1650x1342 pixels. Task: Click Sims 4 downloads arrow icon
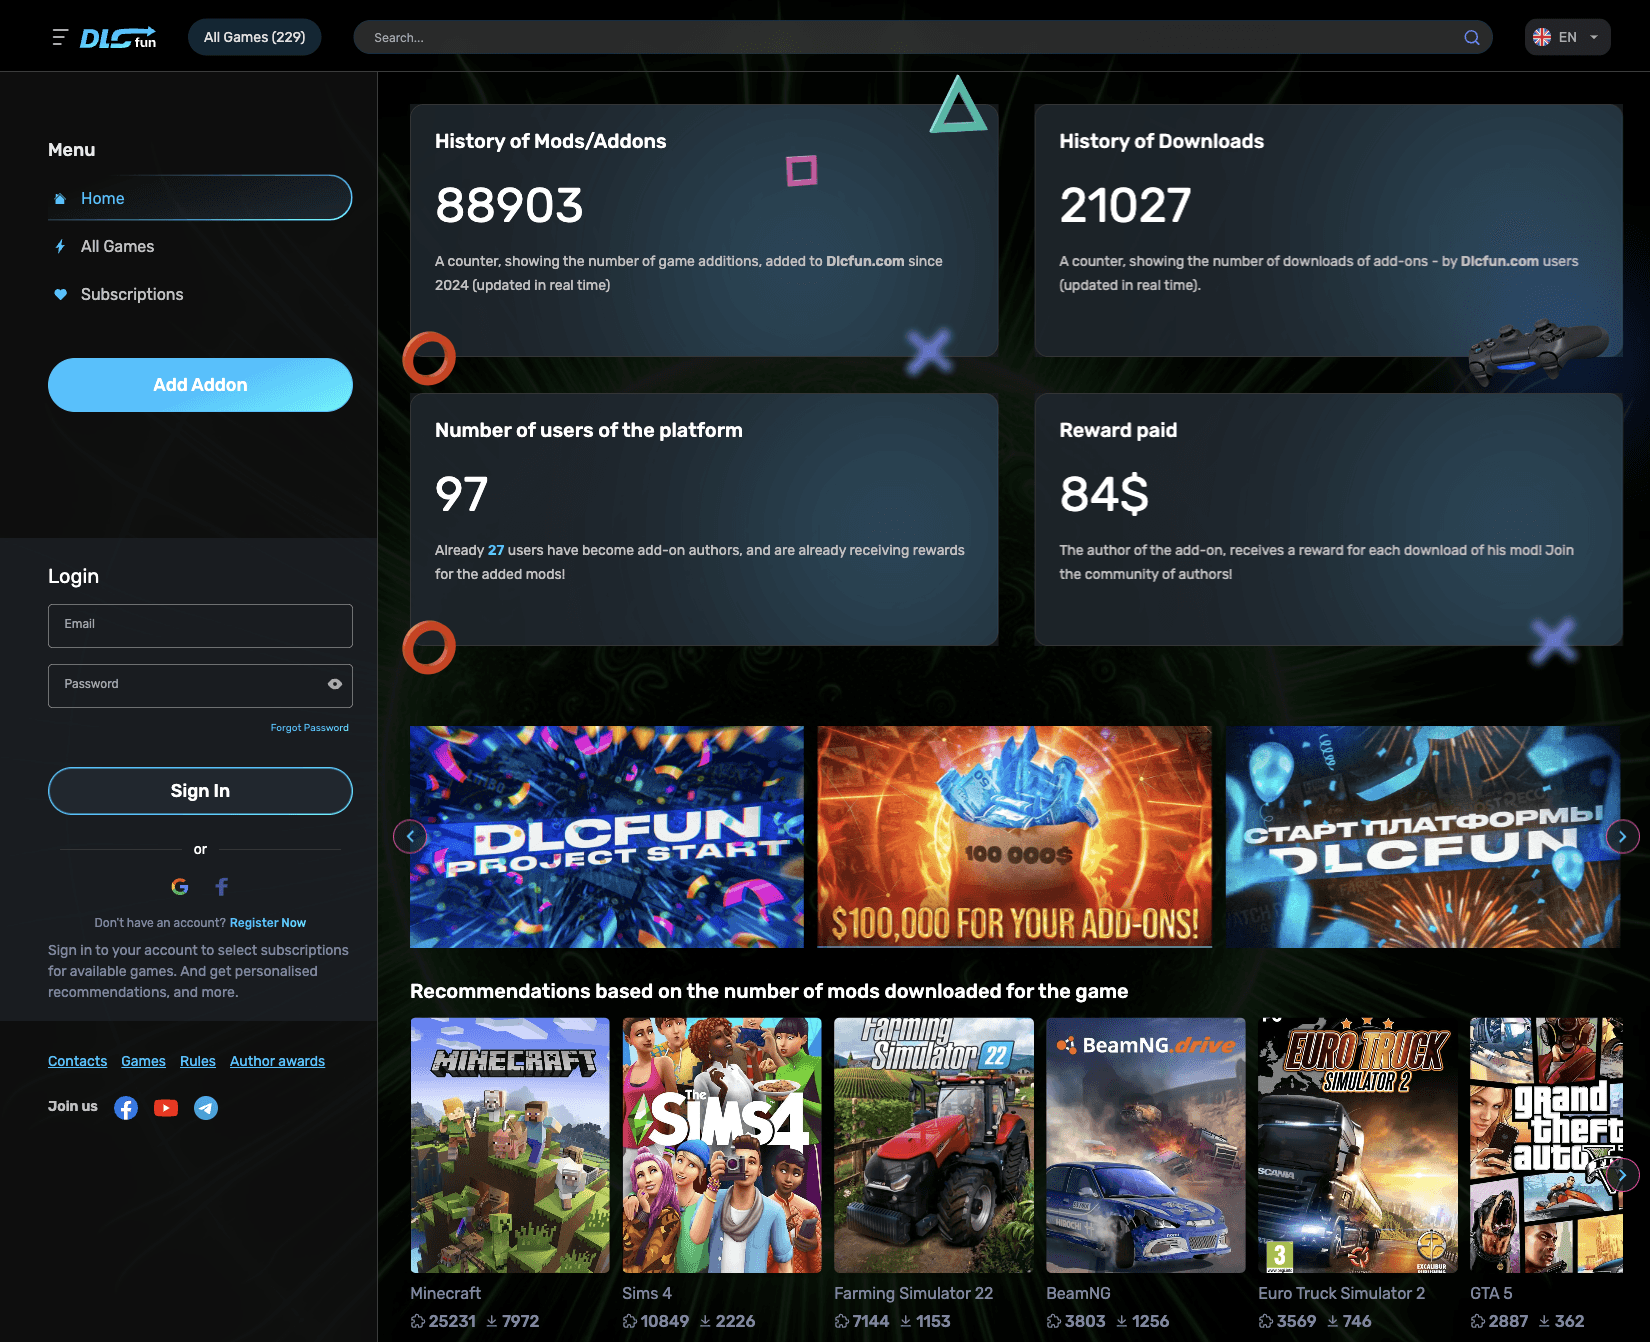point(705,1321)
